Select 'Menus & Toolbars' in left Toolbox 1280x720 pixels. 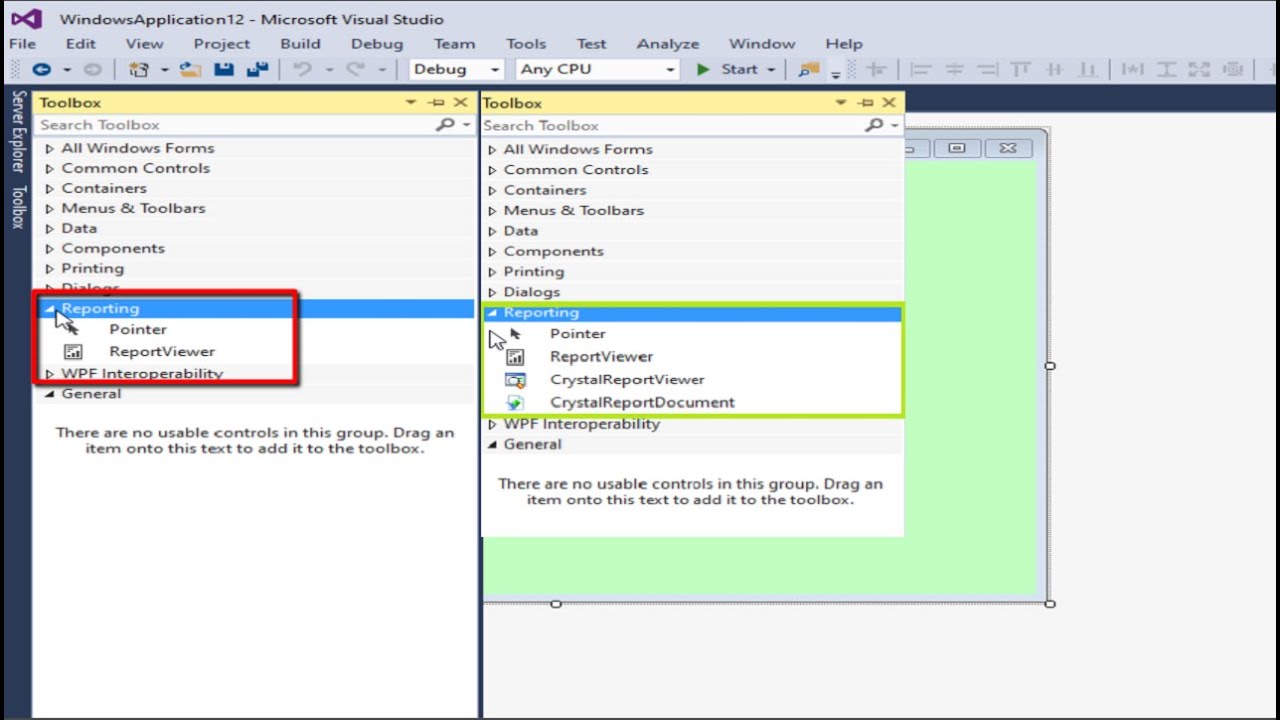click(x=133, y=208)
